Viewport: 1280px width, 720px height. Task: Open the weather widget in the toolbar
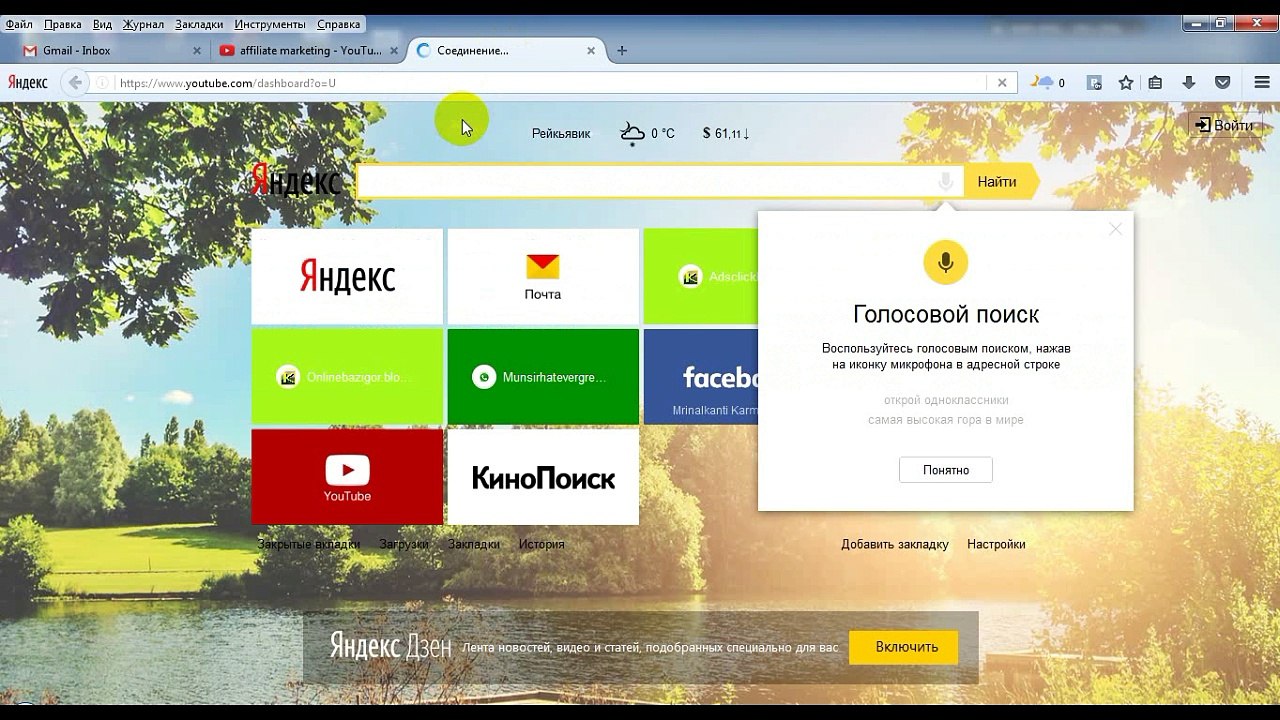(x=1047, y=83)
